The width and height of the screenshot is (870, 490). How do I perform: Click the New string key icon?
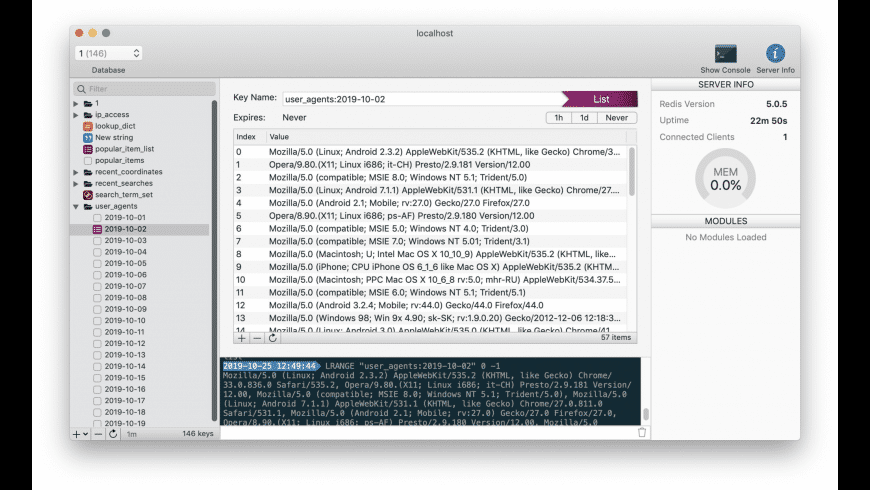tap(88, 138)
